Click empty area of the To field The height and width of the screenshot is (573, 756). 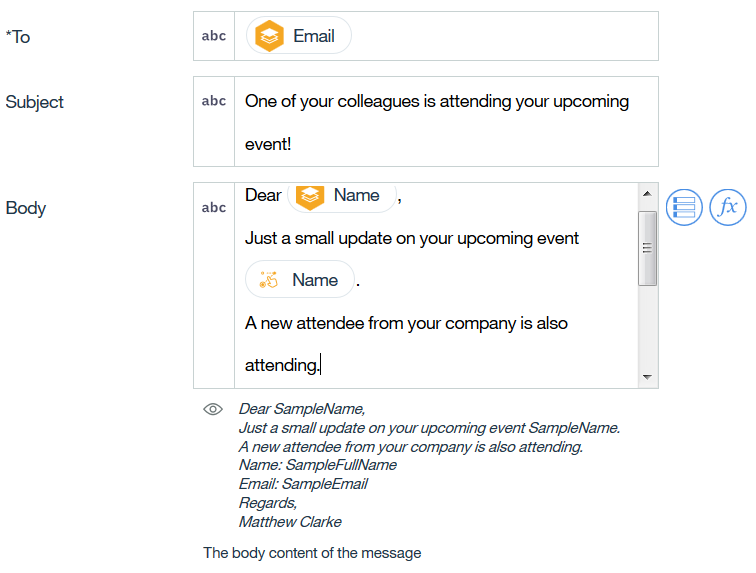pos(500,36)
